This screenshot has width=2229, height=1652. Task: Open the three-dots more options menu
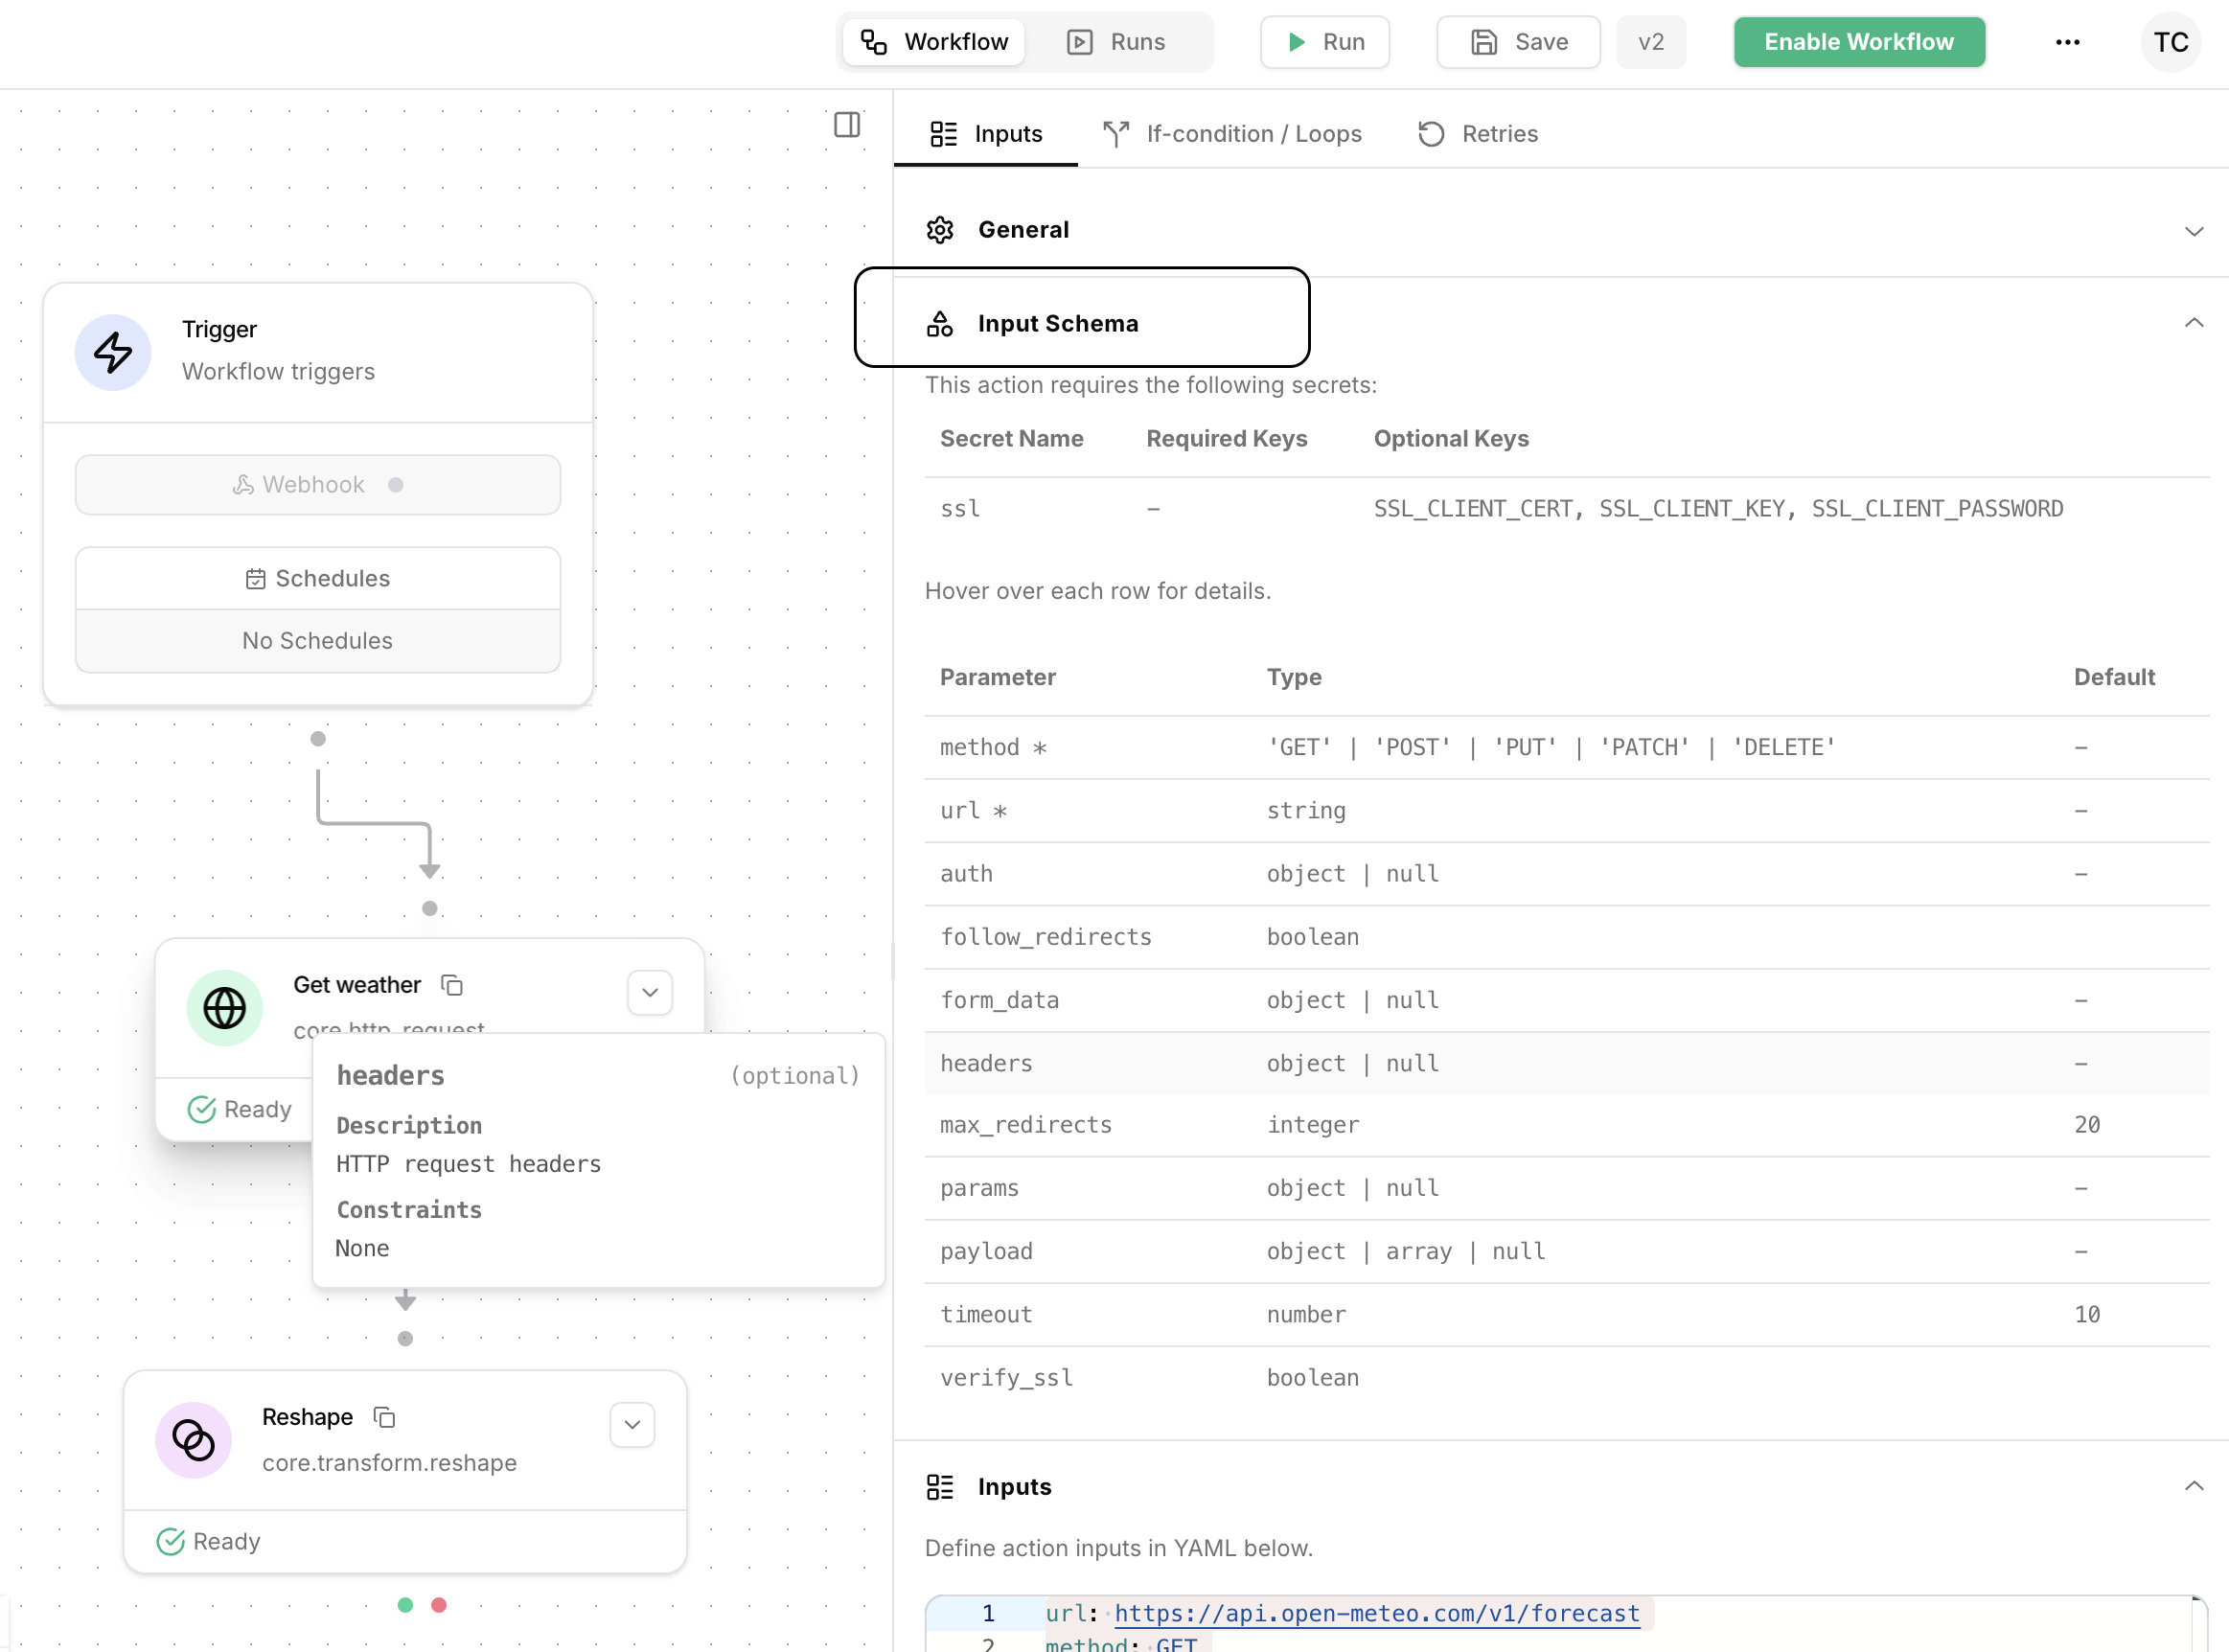(x=2067, y=42)
